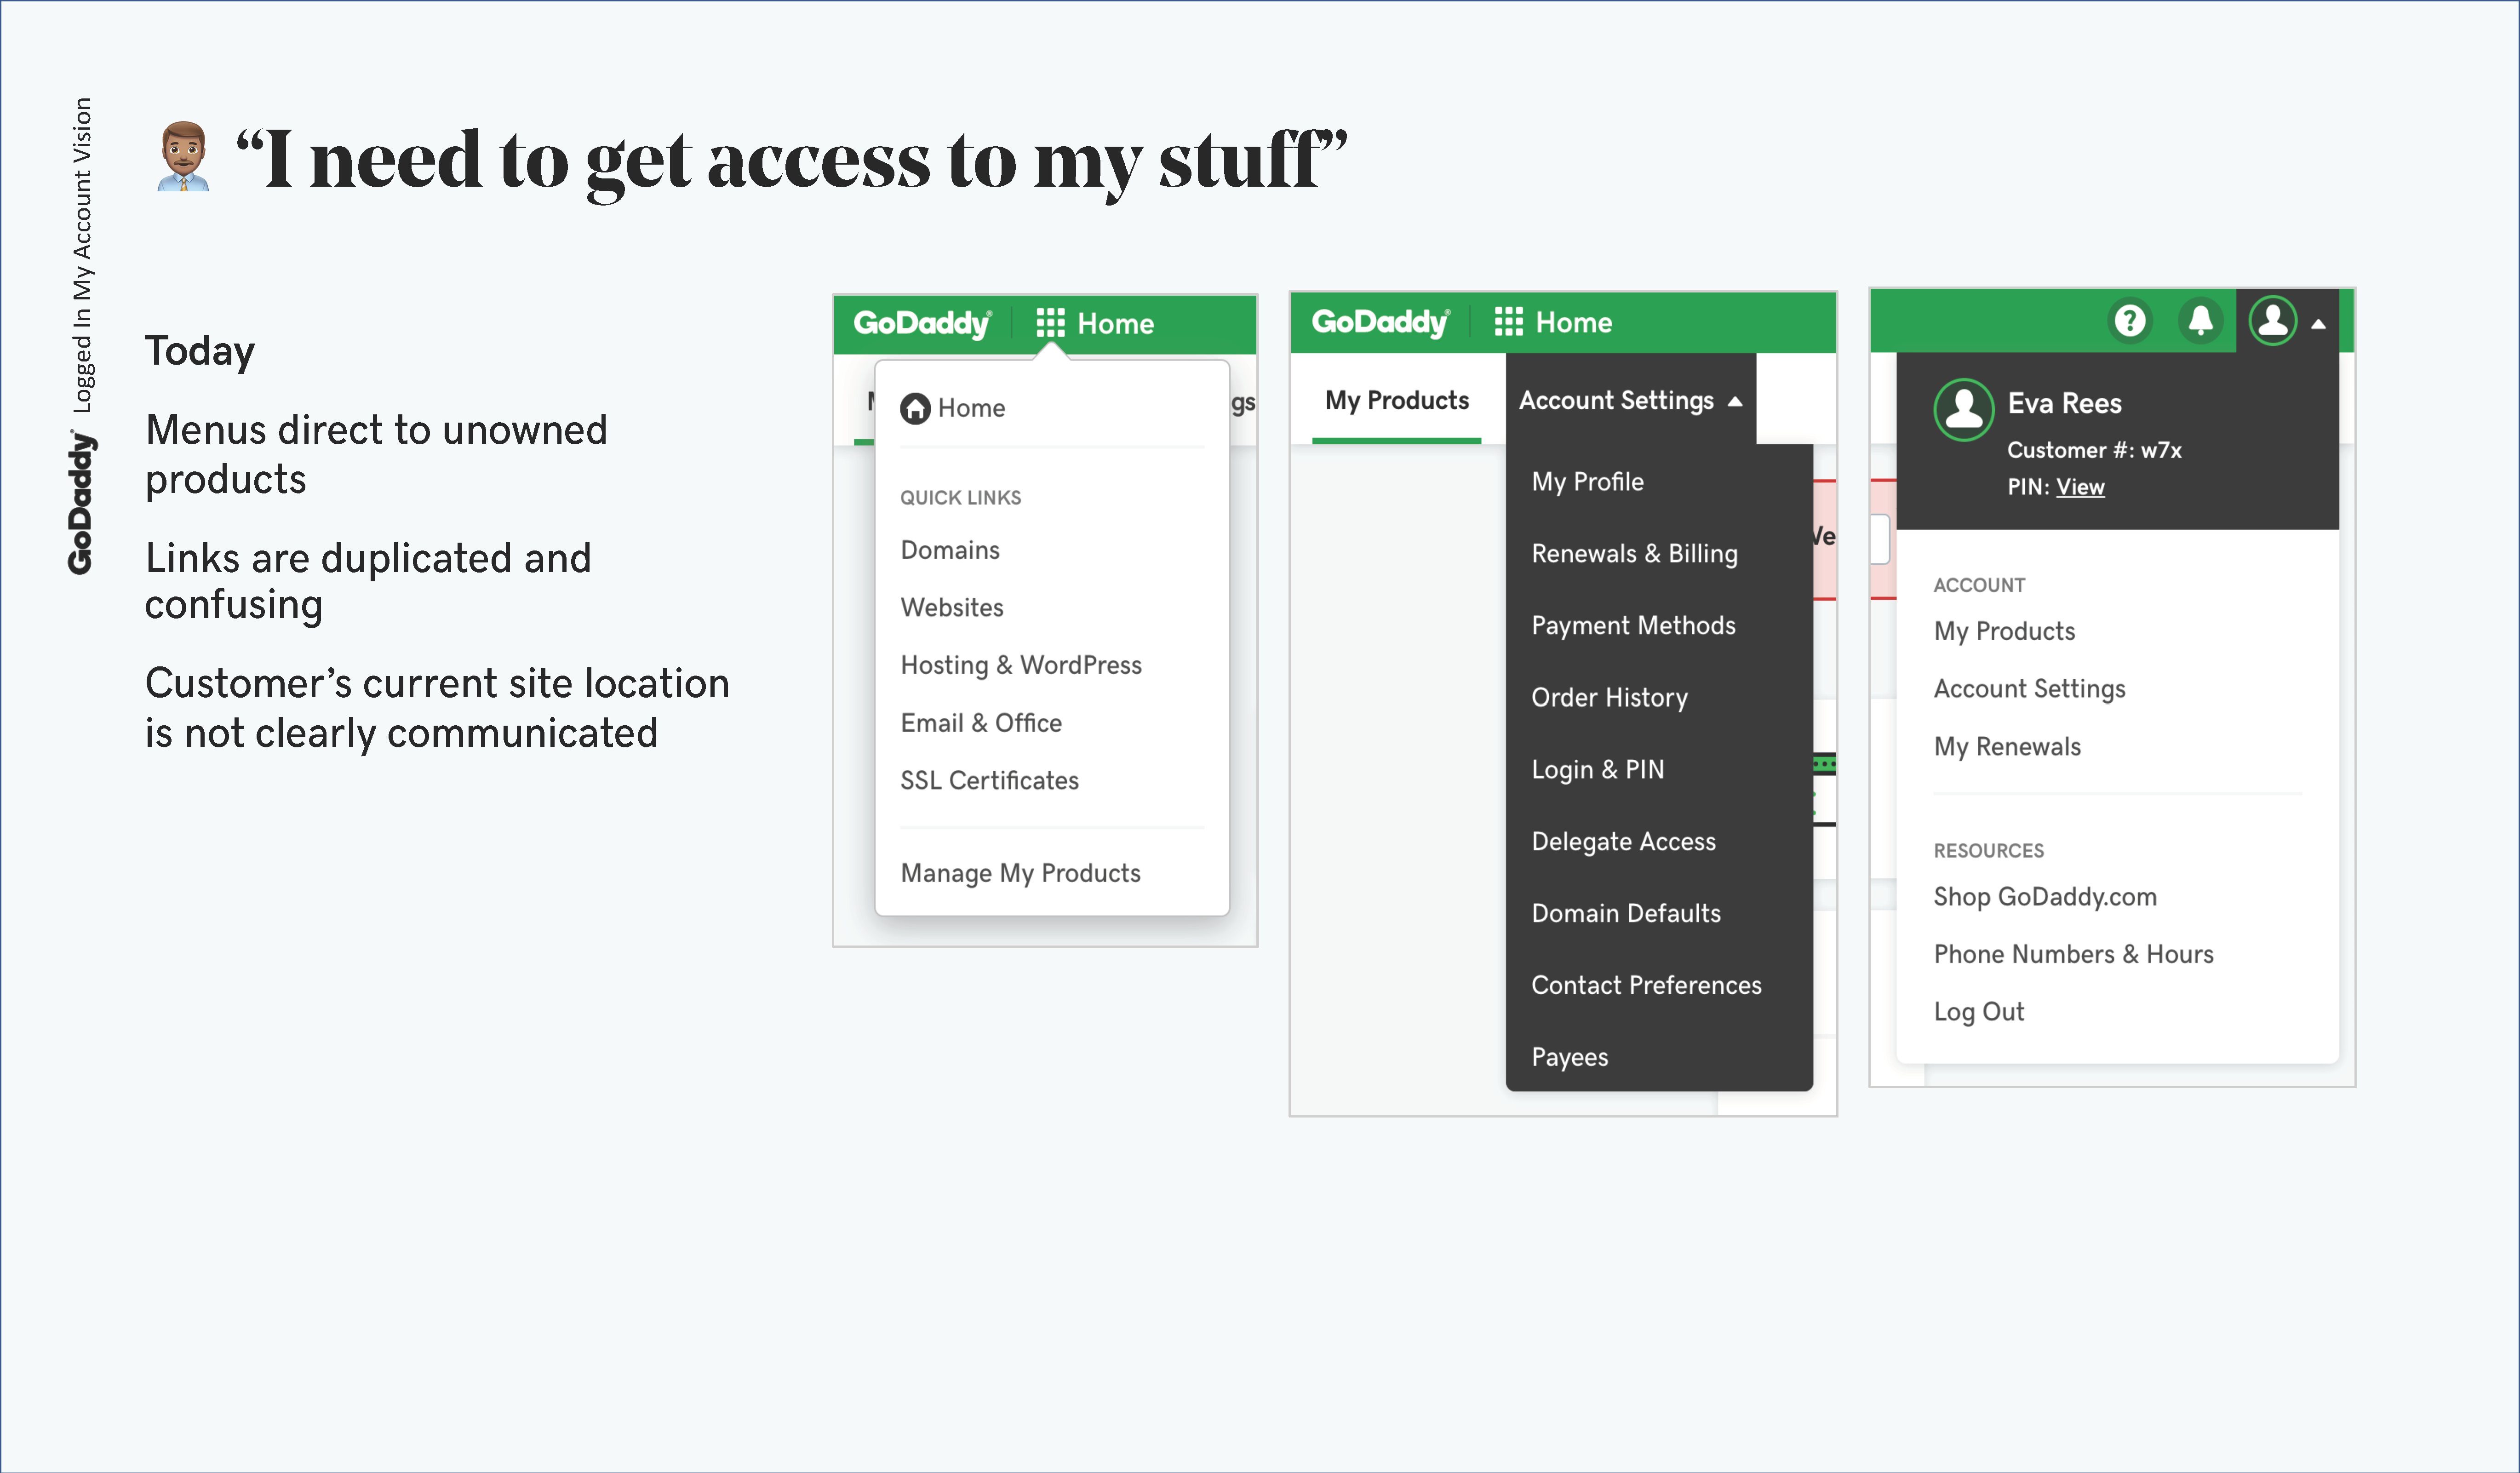Click the home icon in the Home dropdown menu
Viewport: 2520px width, 1473px height.
pyautogui.click(x=915, y=408)
